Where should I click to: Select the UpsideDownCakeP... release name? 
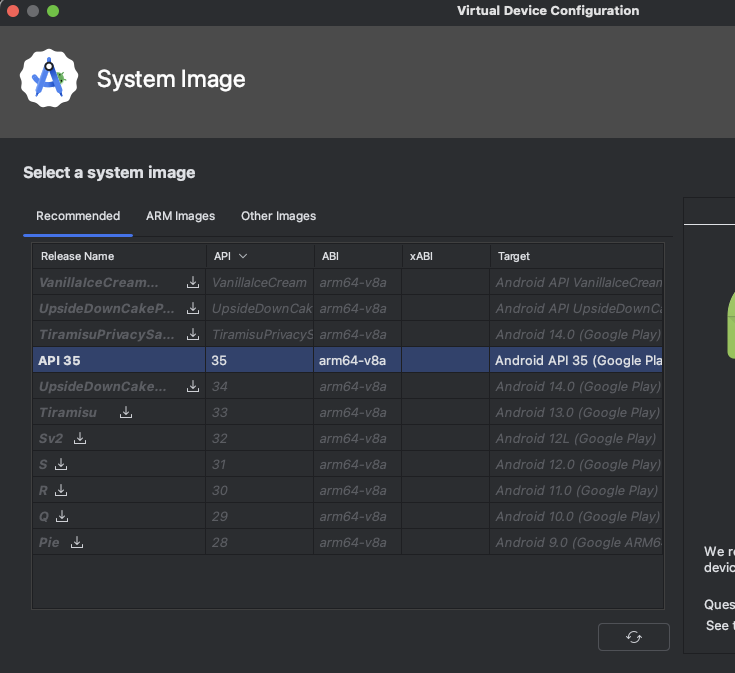pos(106,308)
